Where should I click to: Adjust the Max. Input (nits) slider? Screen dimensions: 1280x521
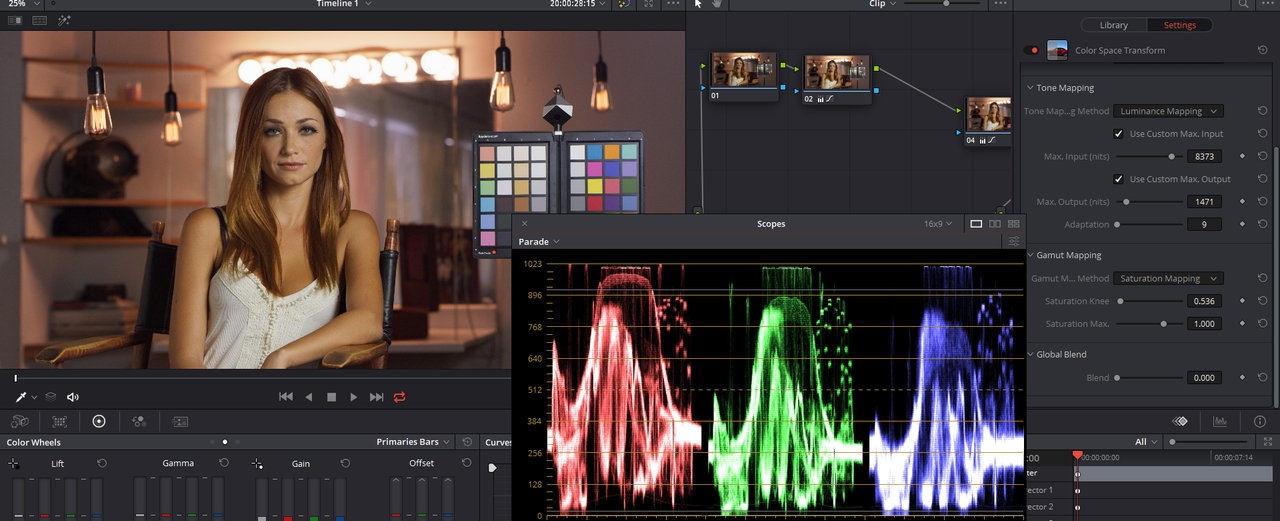tap(1148, 157)
